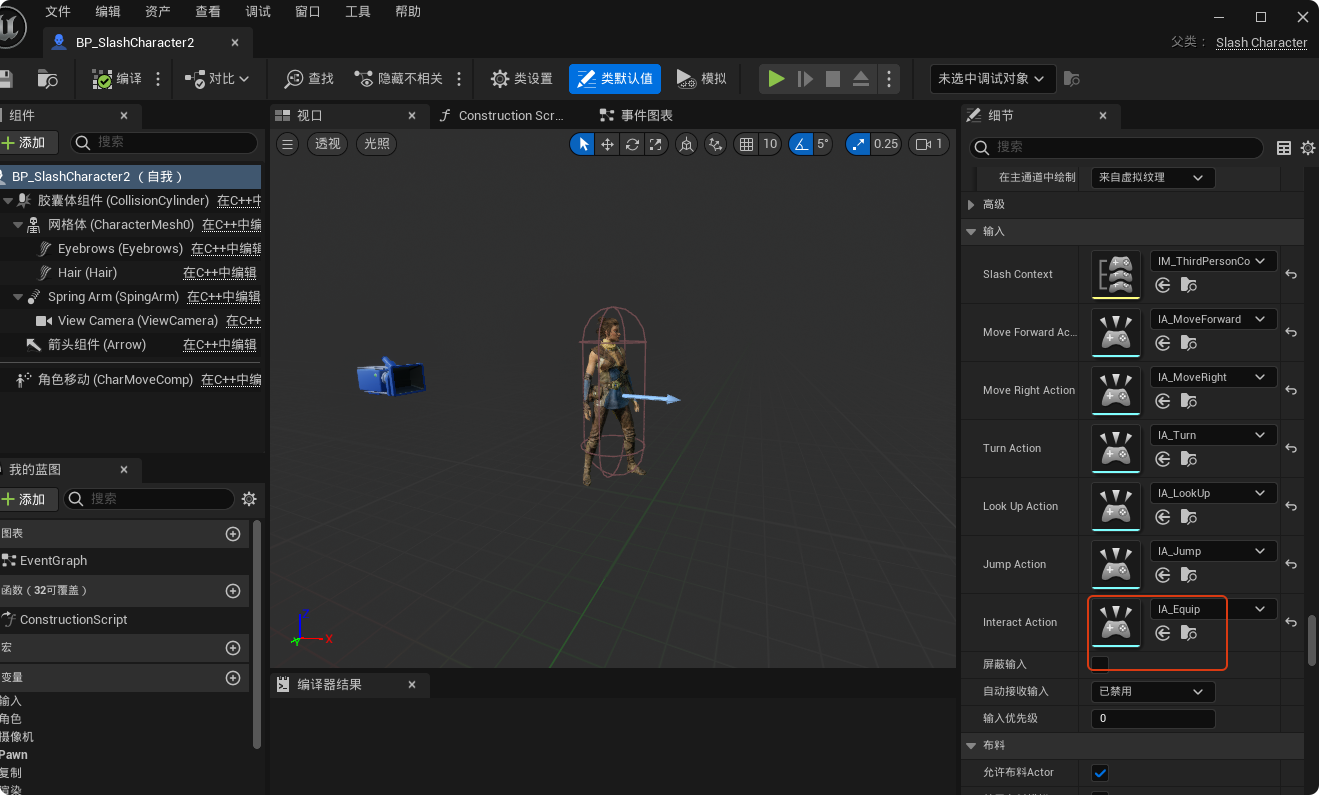Open the Asset (资产) menu
The width and height of the screenshot is (1319, 795).
pyautogui.click(x=158, y=12)
